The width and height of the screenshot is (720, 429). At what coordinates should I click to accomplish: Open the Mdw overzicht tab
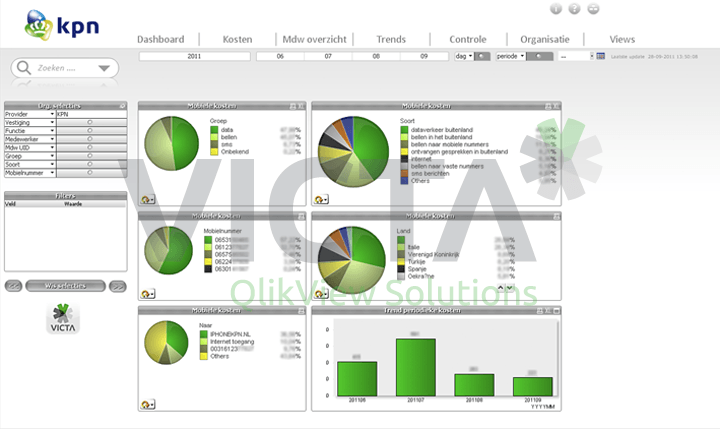(x=315, y=40)
